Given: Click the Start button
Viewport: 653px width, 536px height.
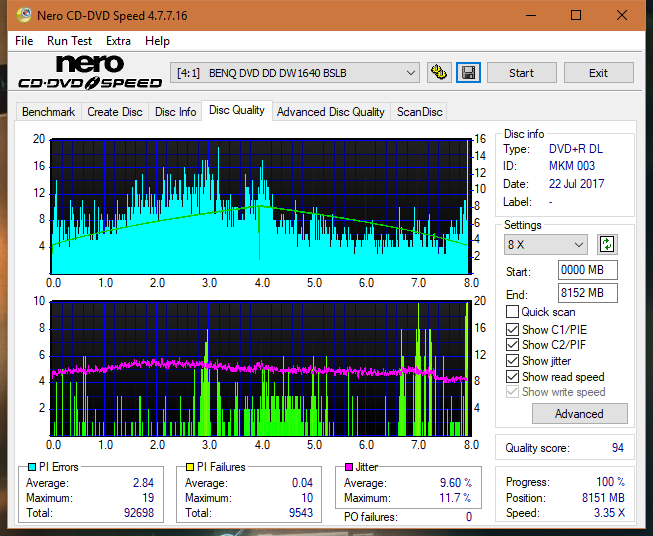Looking at the screenshot, I should pos(521,73).
